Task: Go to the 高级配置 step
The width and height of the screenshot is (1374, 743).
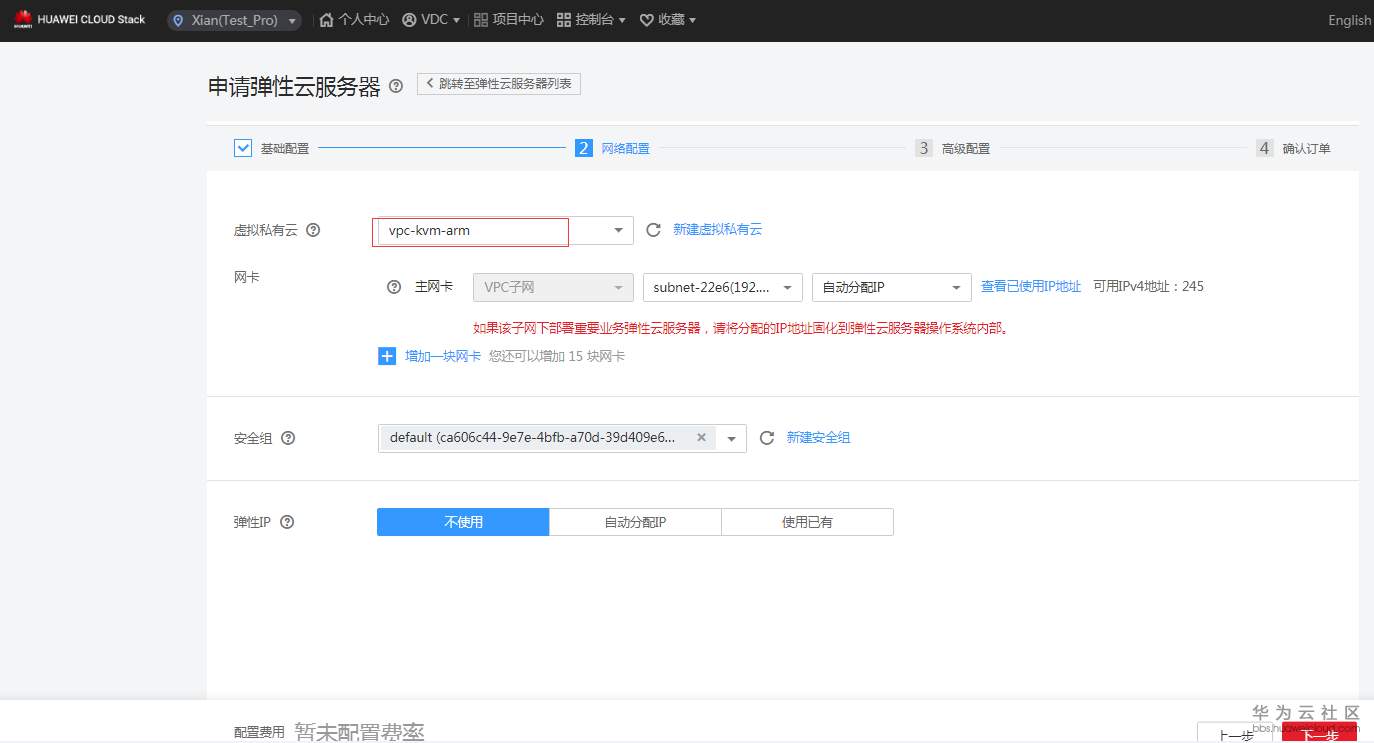Action: click(x=966, y=148)
